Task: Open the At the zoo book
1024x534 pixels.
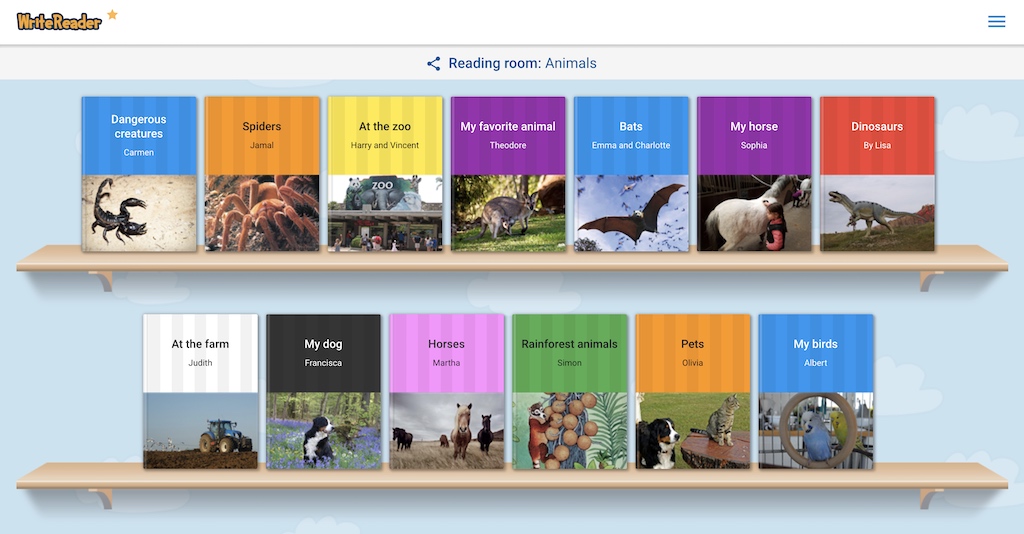Action: coord(385,174)
